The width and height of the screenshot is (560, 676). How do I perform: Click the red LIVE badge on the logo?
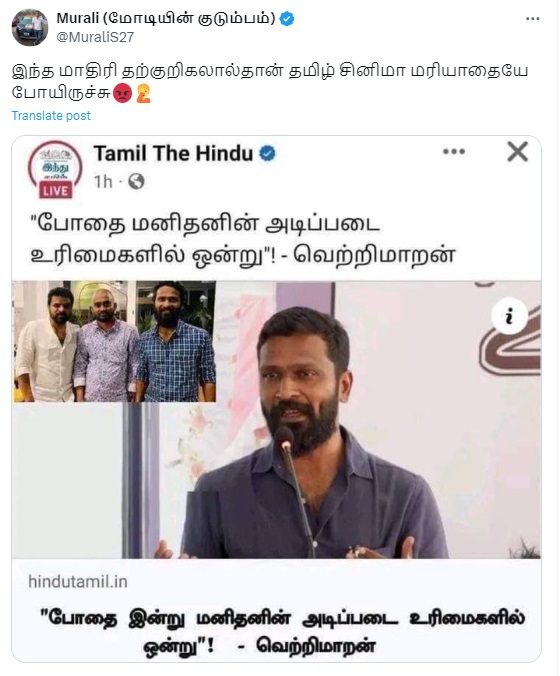tap(56, 191)
